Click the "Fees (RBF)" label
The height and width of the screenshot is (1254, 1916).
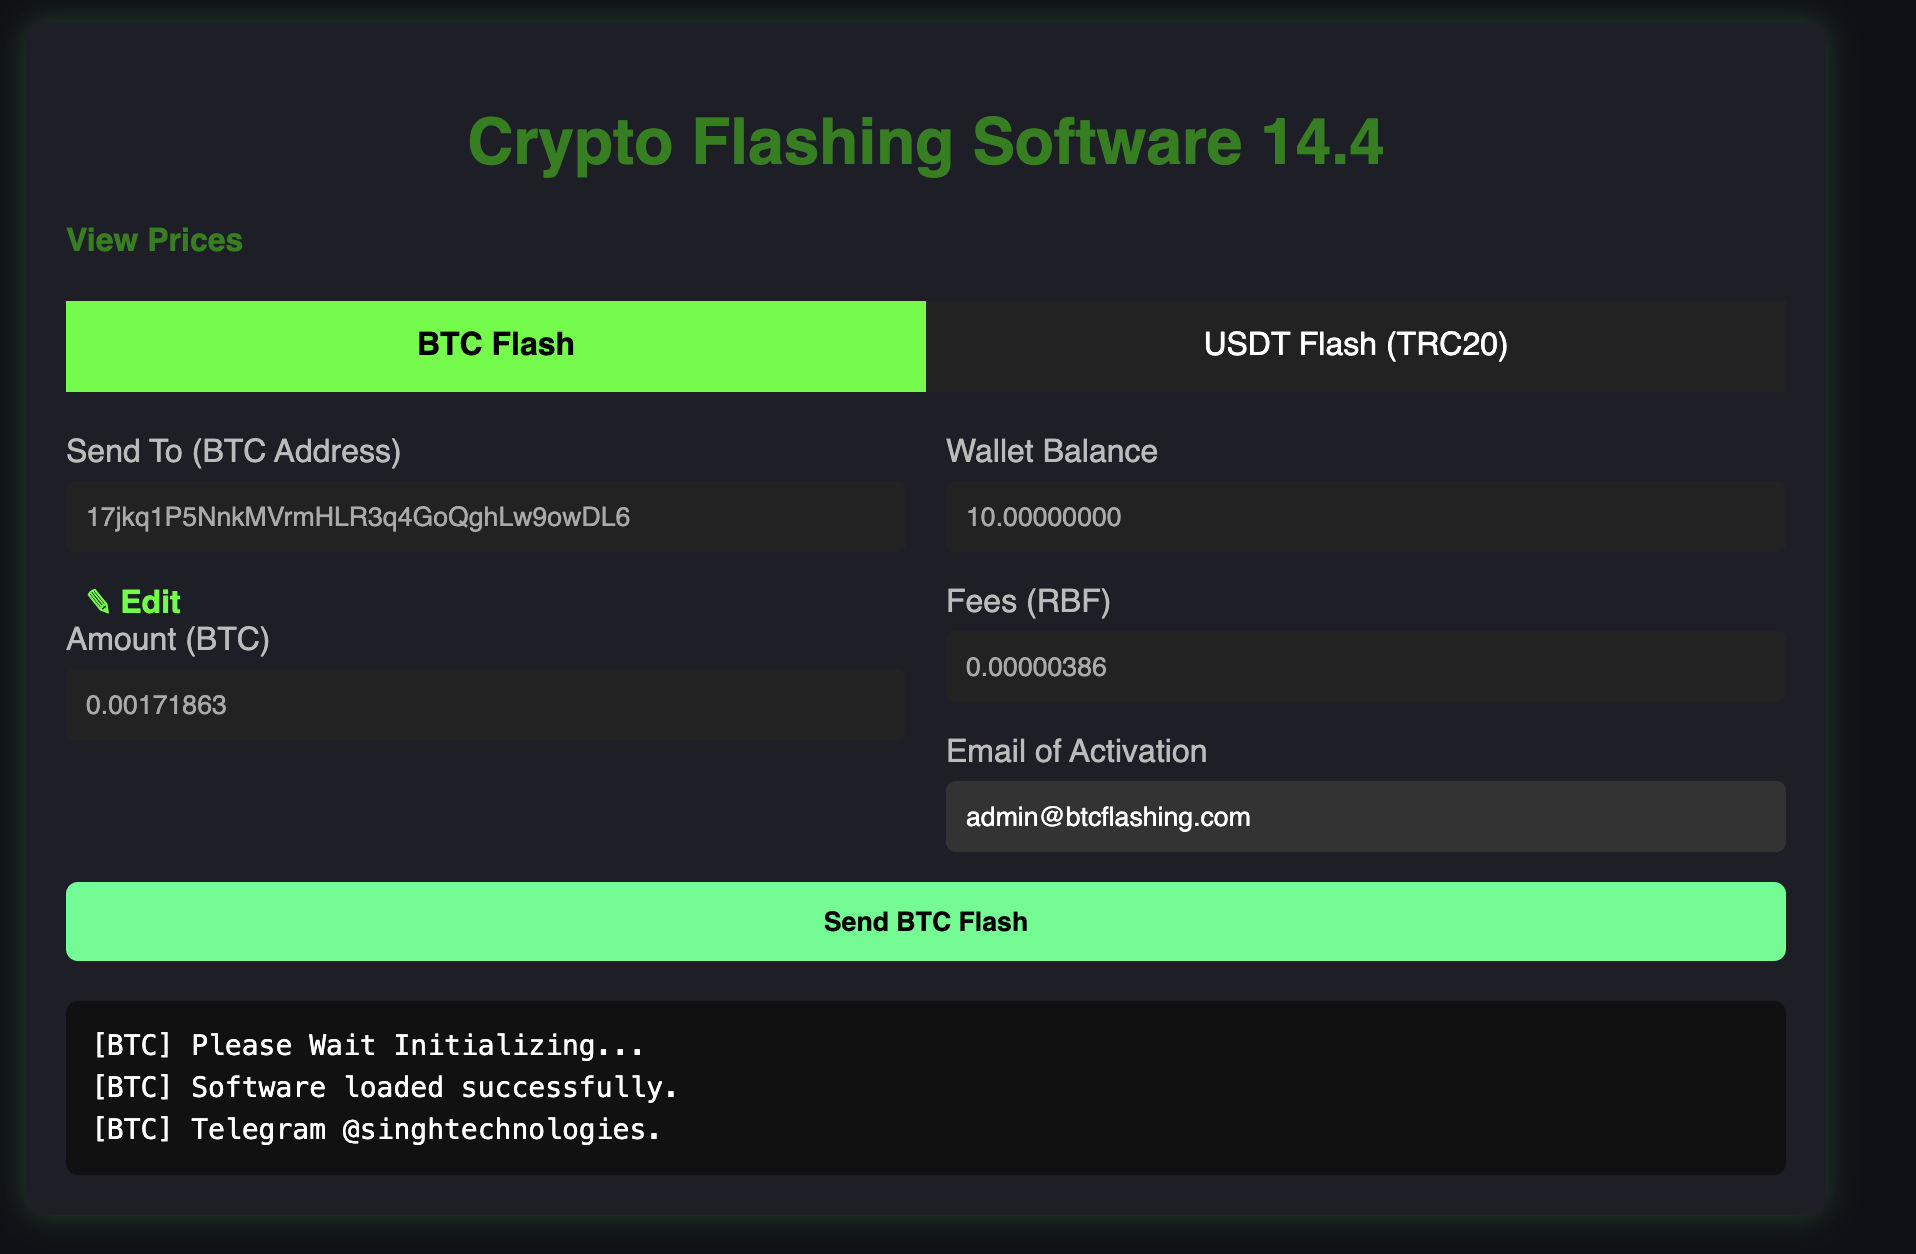[1028, 601]
